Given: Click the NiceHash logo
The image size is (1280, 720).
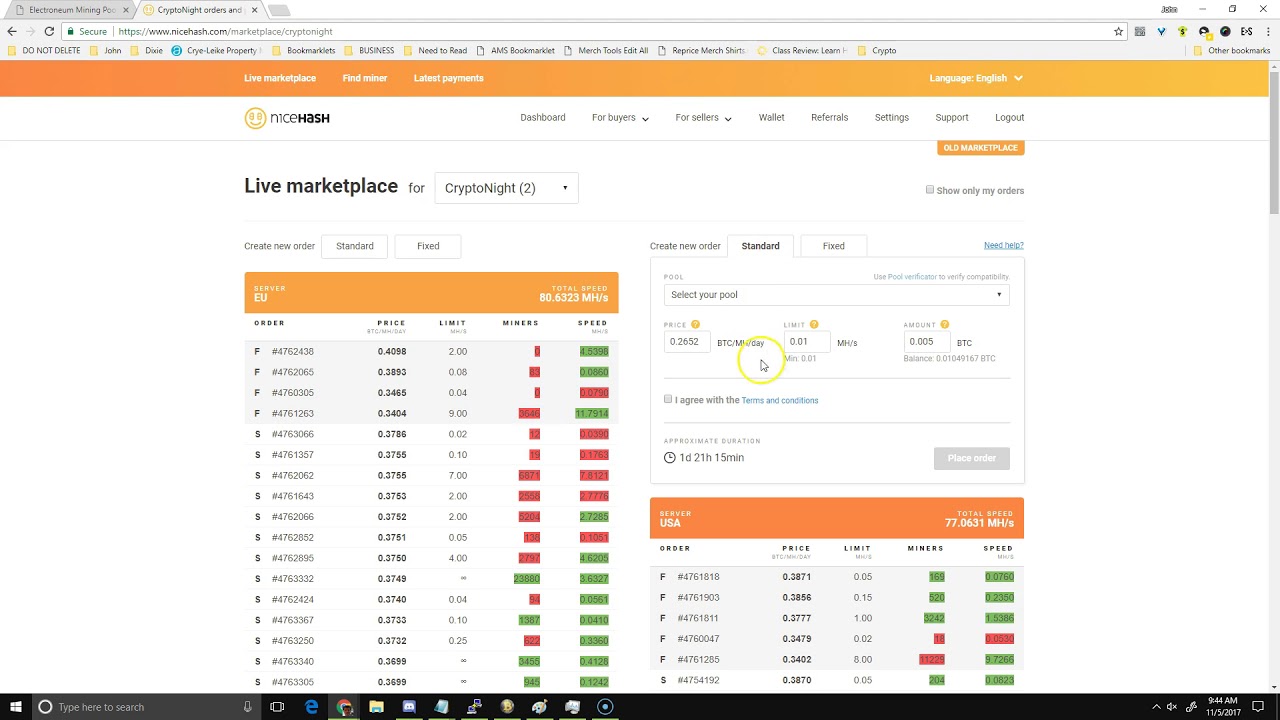Looking at the screenshot, I should [287, 118].
